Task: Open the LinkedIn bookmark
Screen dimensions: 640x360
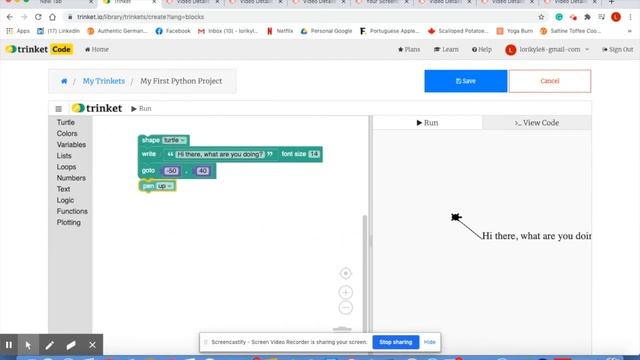Action: (58, 31)
